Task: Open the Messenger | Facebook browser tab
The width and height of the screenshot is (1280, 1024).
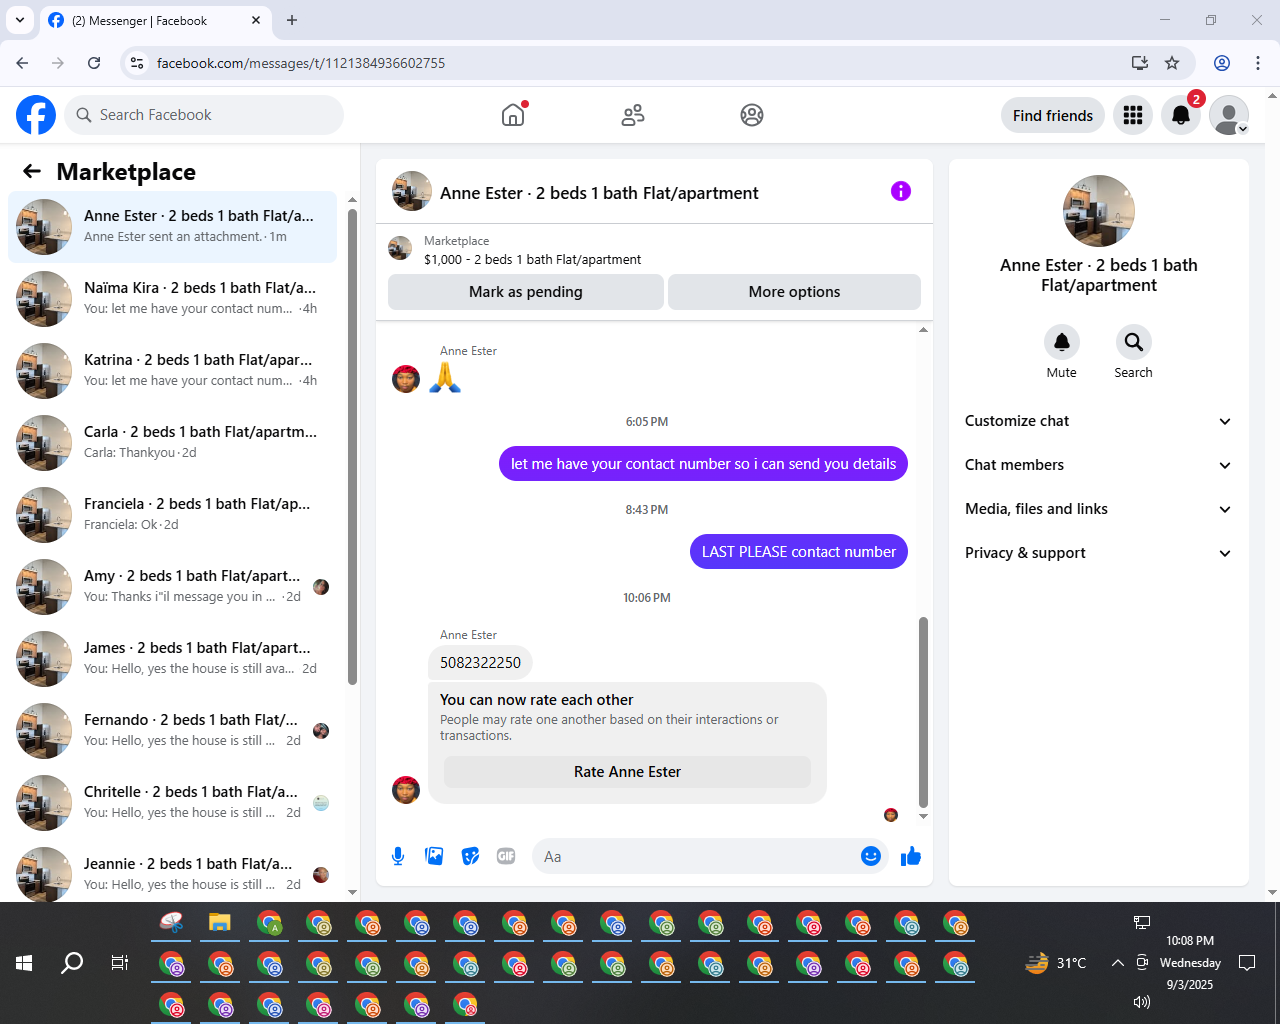Action: tap(155, 20)
